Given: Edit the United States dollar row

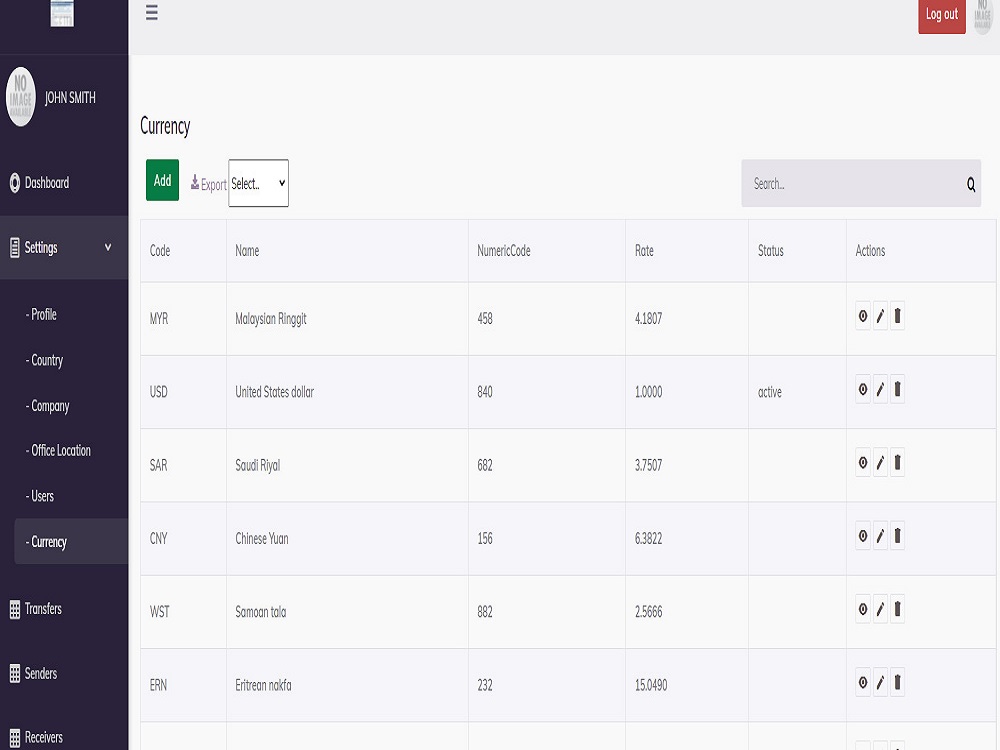Looking at the screenshot, I should point(880,389).
